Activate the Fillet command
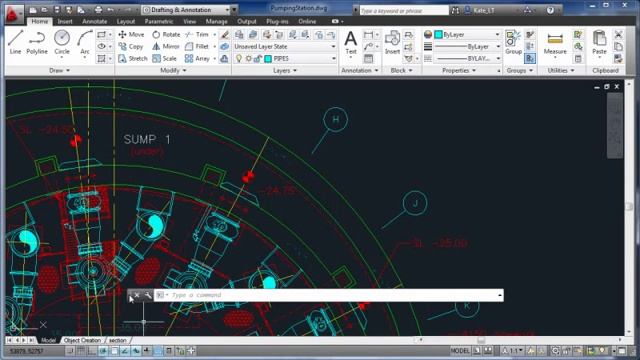640x360 pixels. pos(197,47)
